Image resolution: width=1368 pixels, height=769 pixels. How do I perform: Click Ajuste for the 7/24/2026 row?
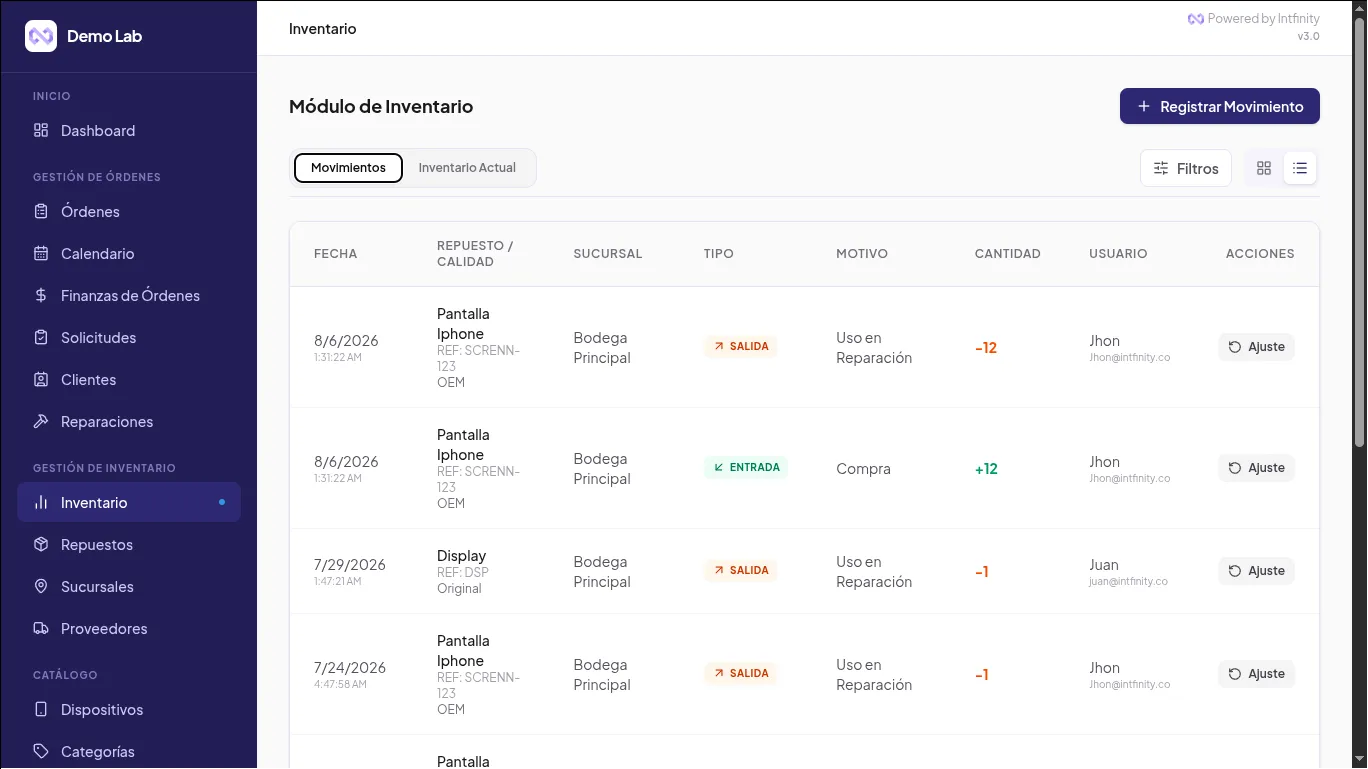point(1257,674)
